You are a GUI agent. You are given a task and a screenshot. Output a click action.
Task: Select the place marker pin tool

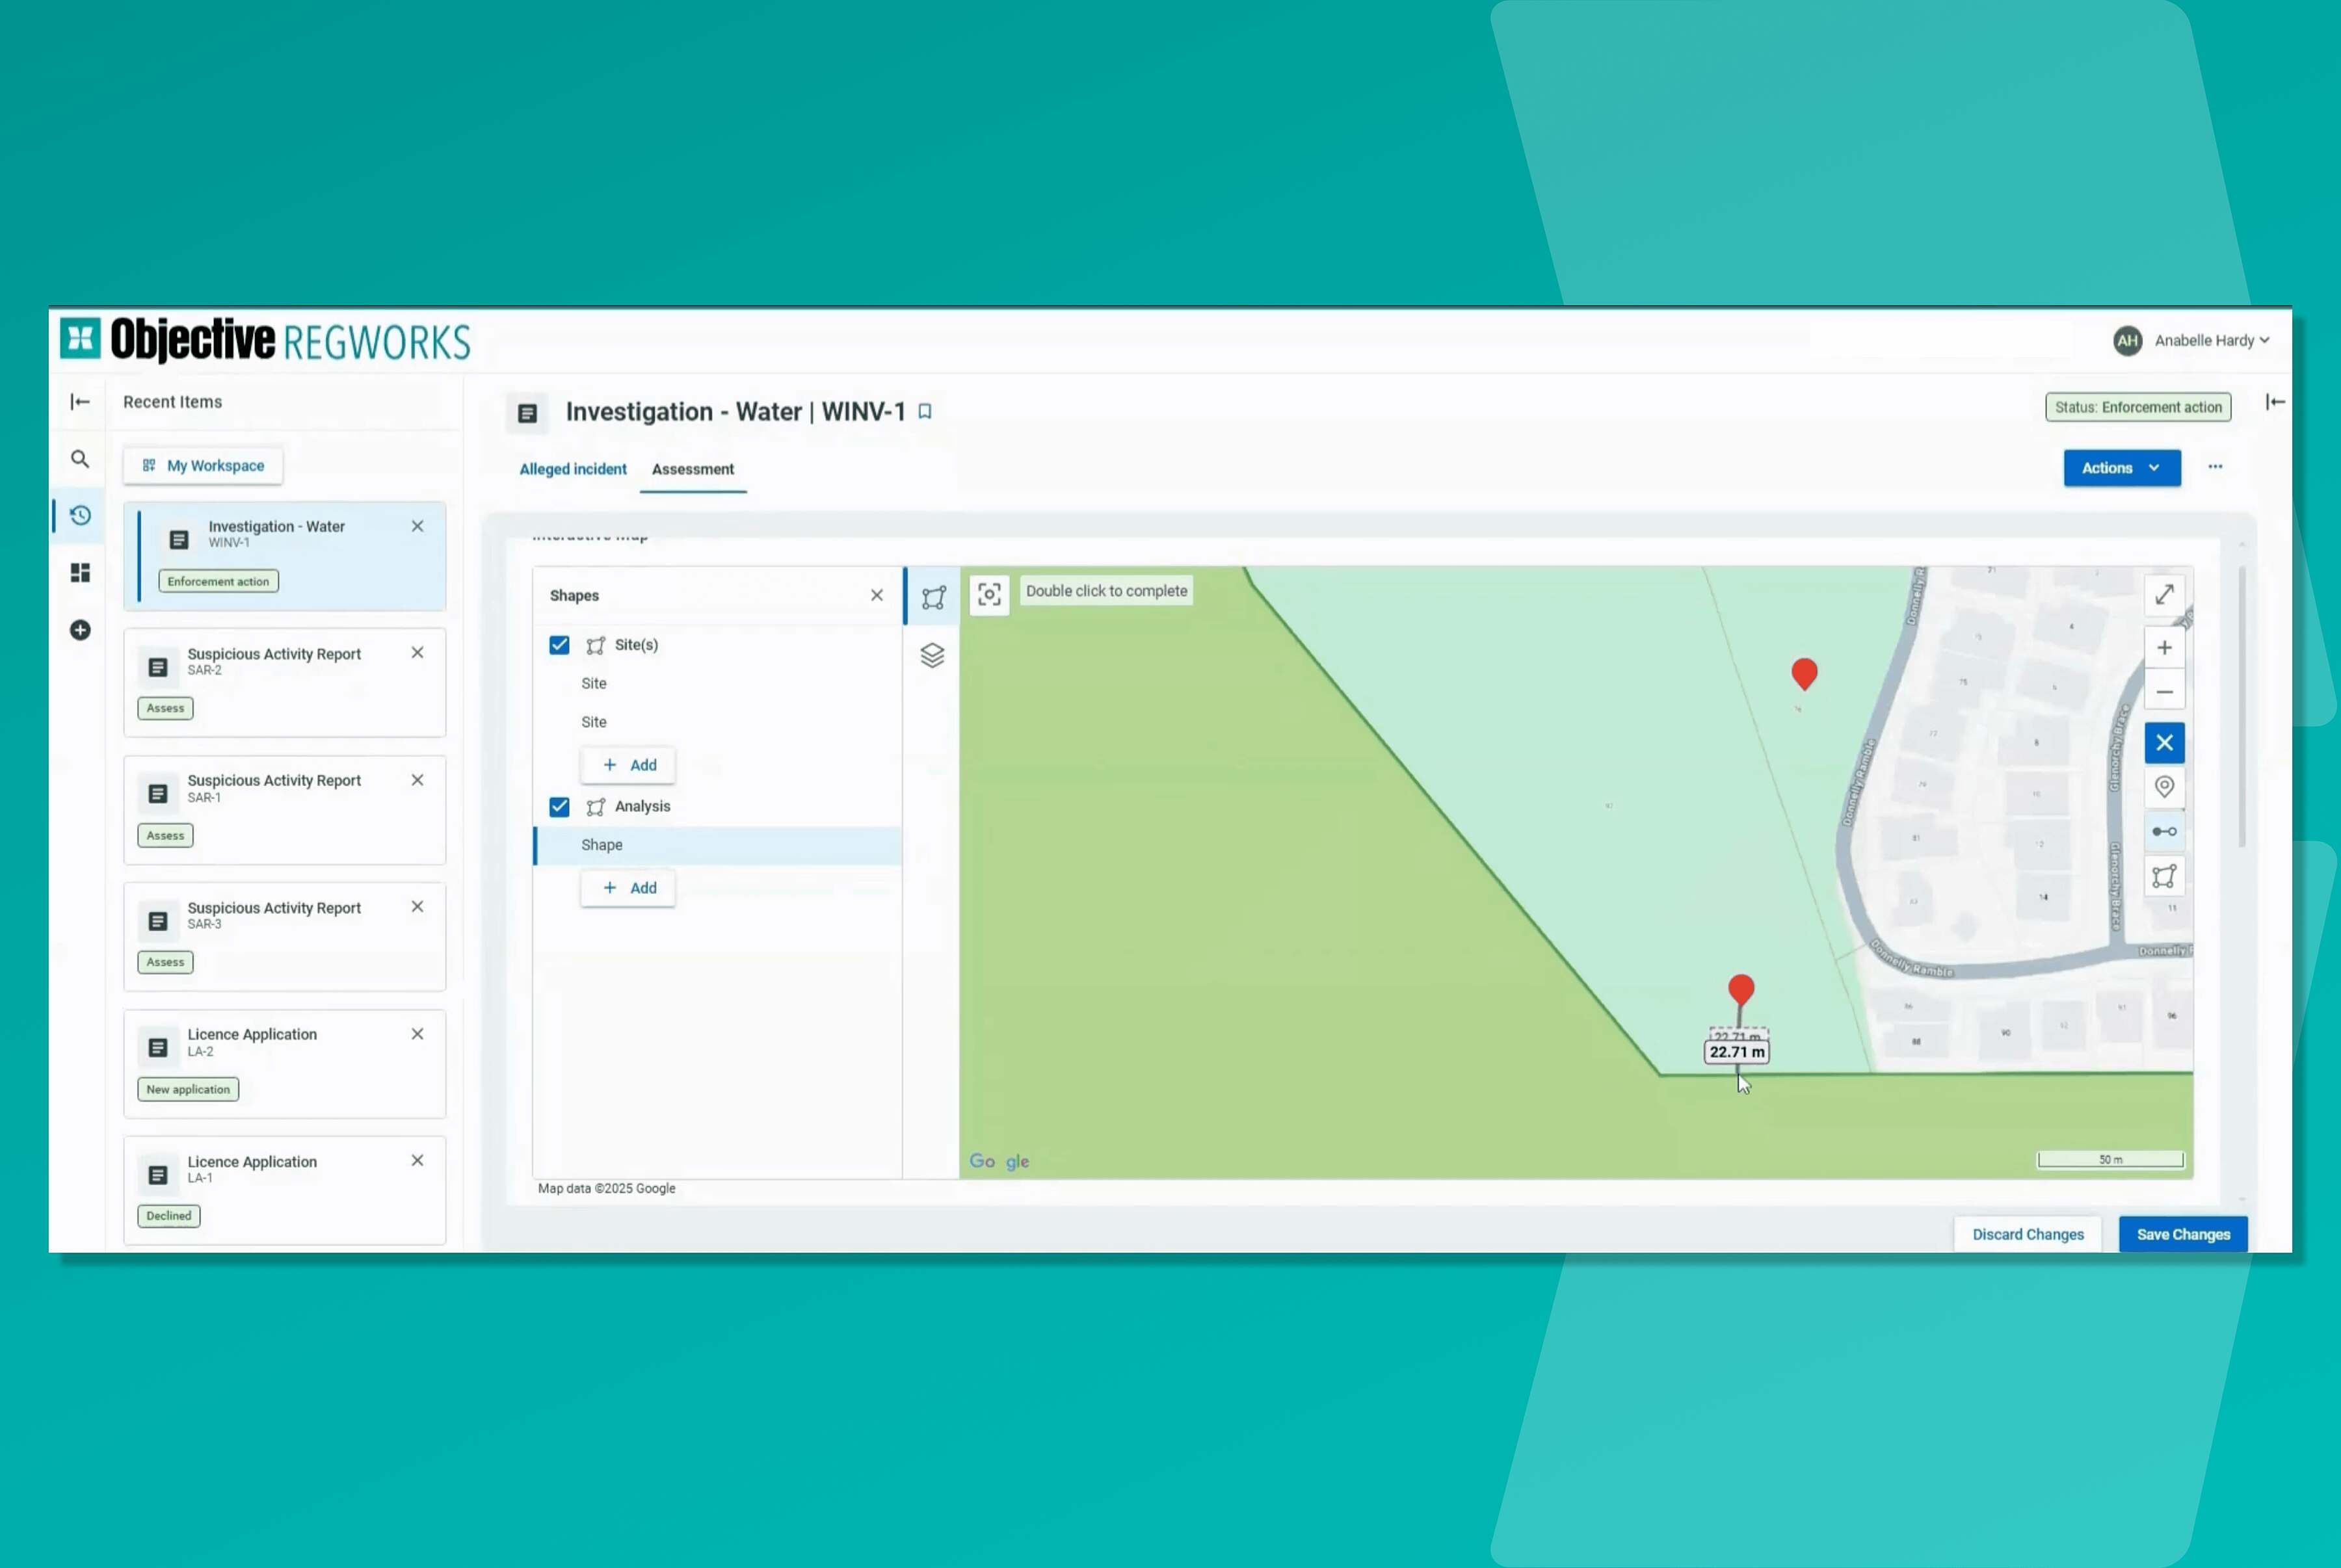[2164, 787]
